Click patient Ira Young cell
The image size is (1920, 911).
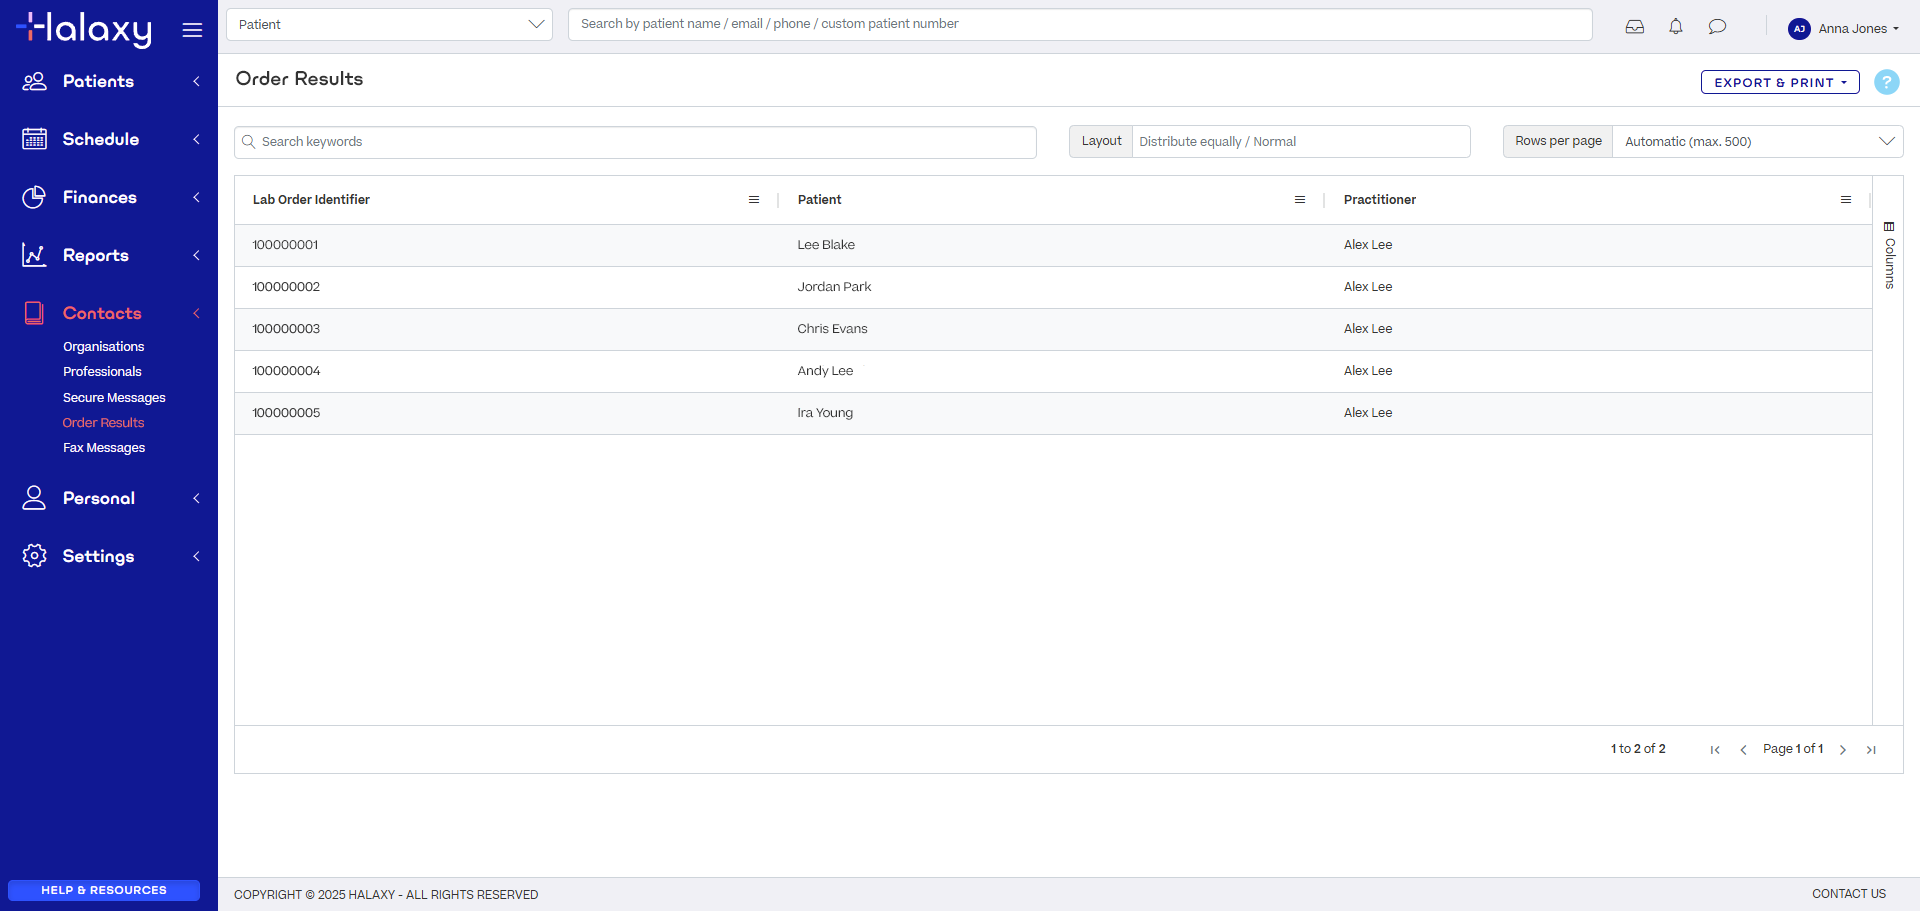pyautogui.click(x=825, y=413)
